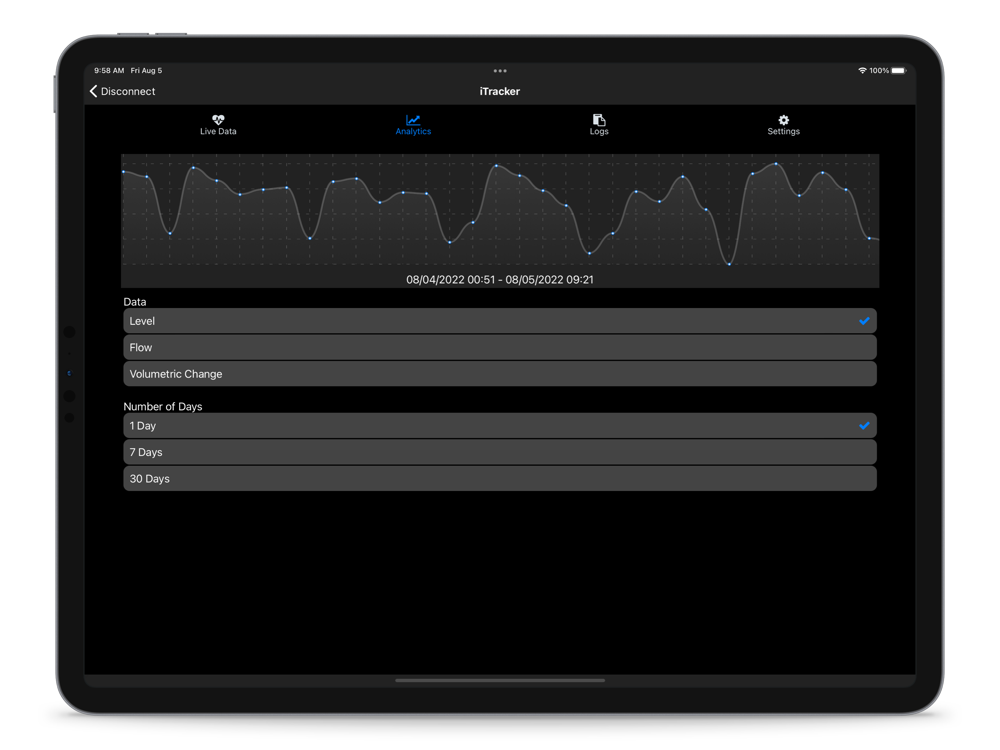
Task: Tap the back chevron beside Disconnect
Action: point(94,91)
